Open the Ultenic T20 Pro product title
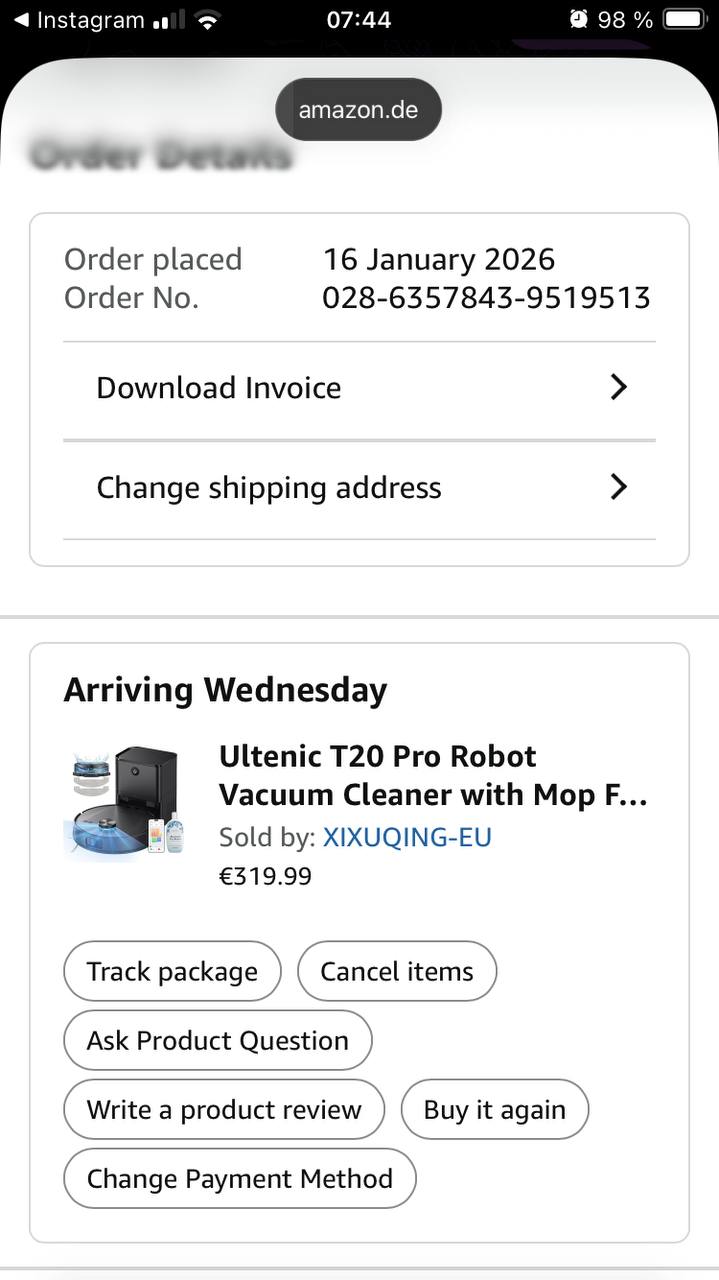 pyautogui.click(x=433, y=776)
